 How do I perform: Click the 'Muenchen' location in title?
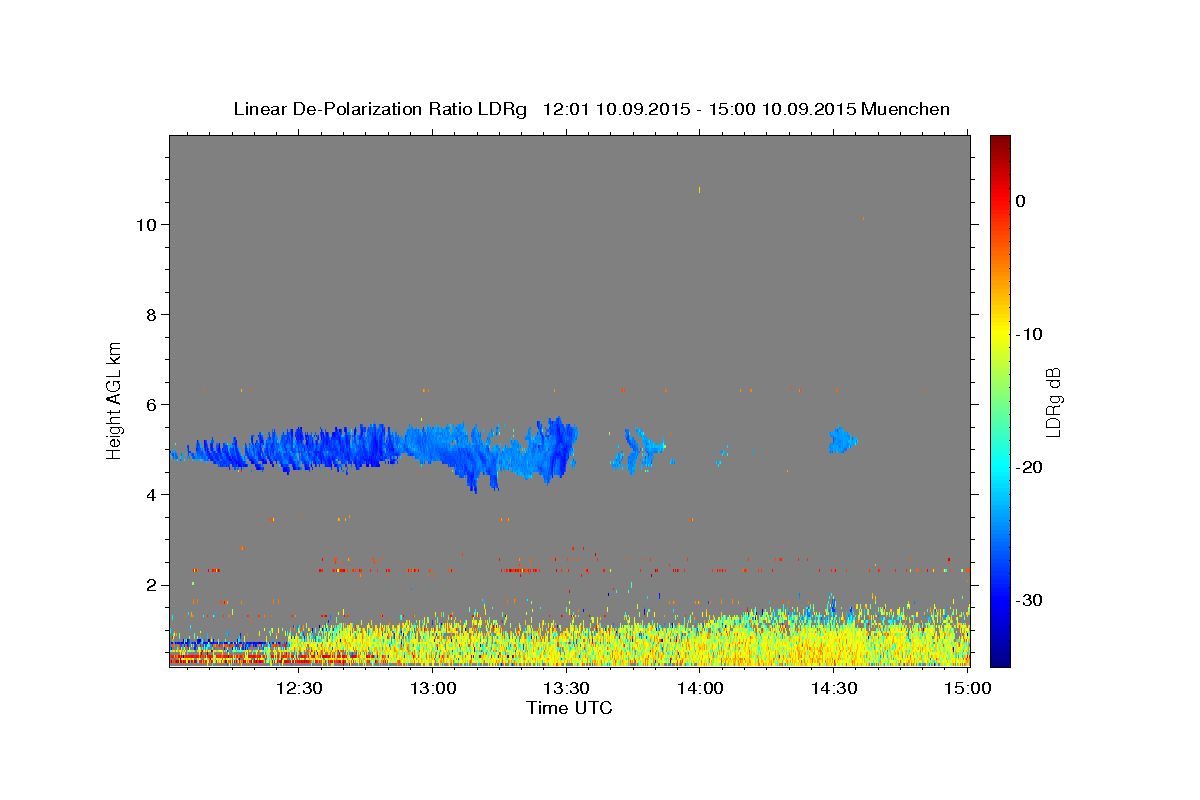907,109
